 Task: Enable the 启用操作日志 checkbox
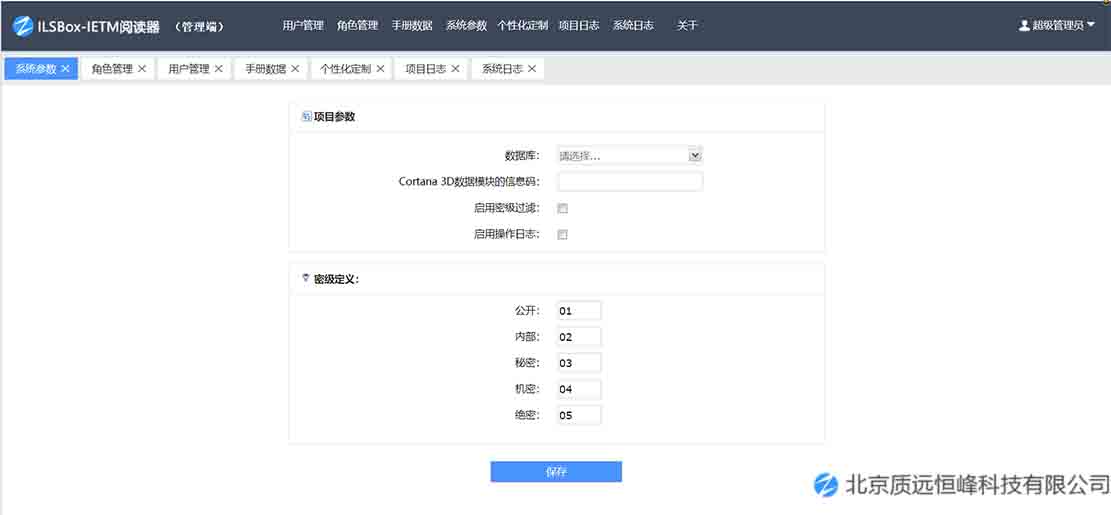coord(563,234)
